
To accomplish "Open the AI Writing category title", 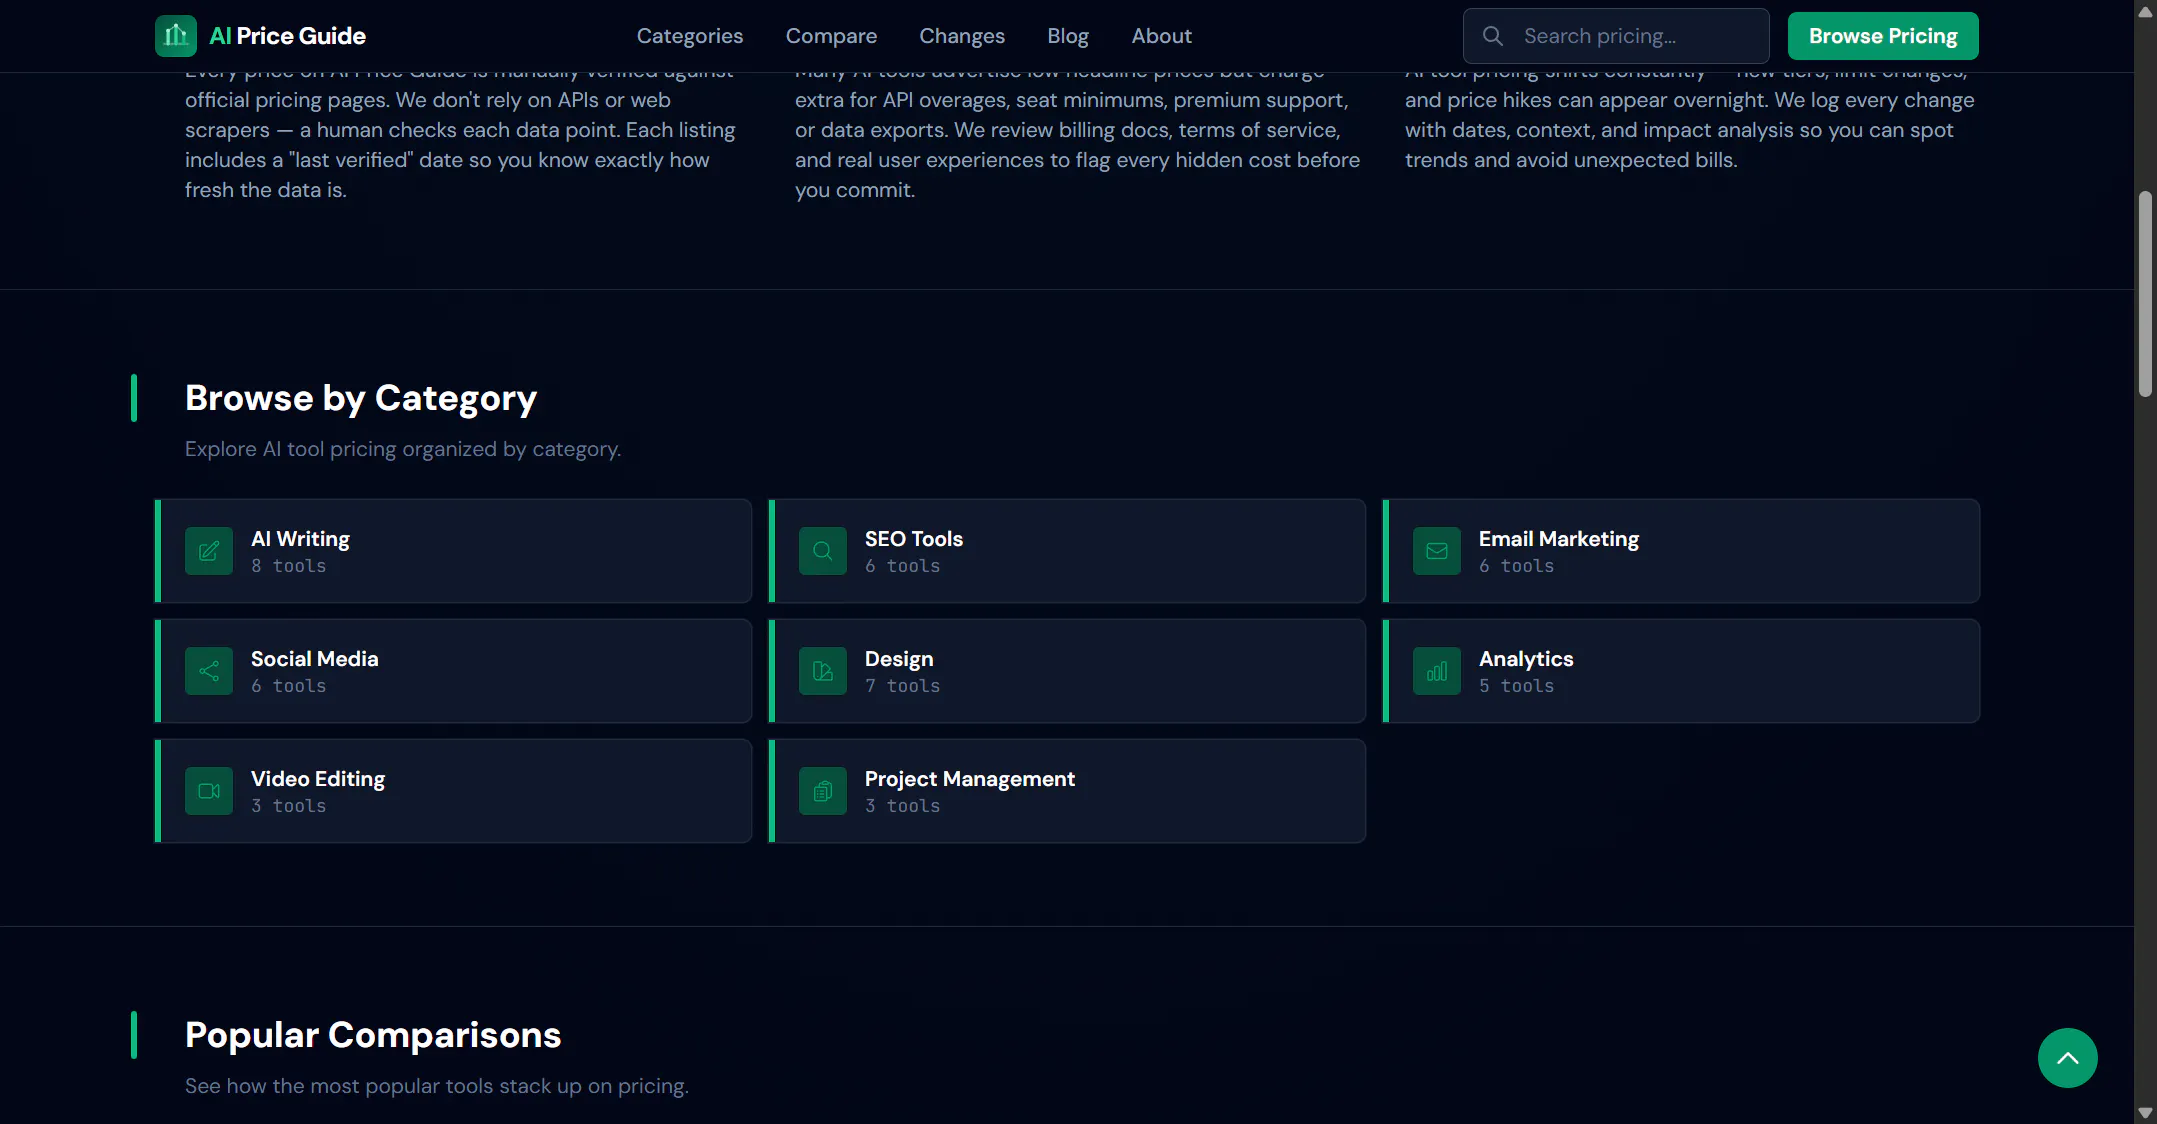I will pyautogui.click(x=300, y=539).
